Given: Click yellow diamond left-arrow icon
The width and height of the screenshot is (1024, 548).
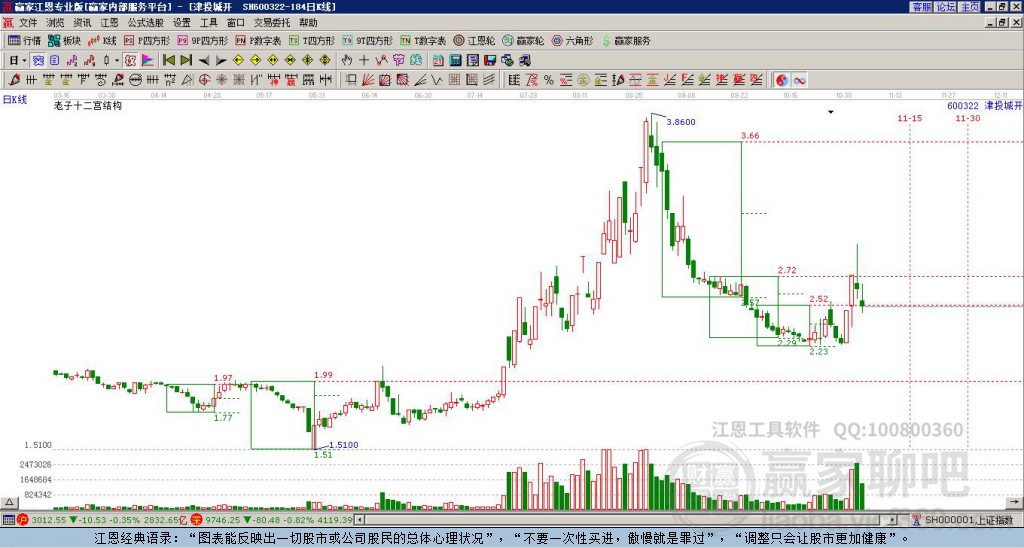Looking at the screenshot, I should coord(238,60).
